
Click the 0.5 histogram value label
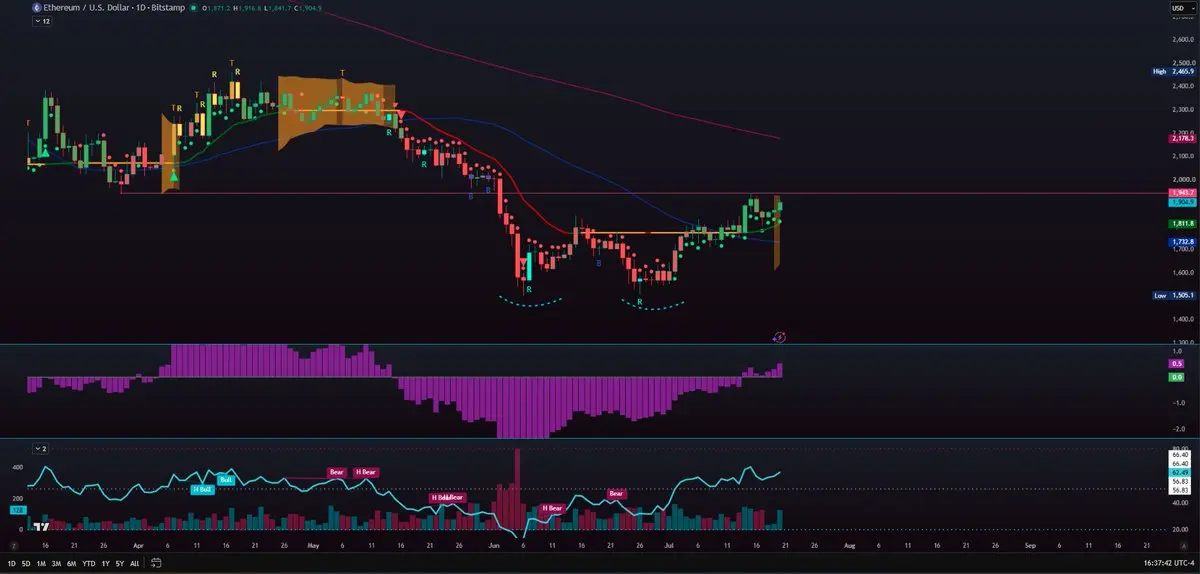1177,364
